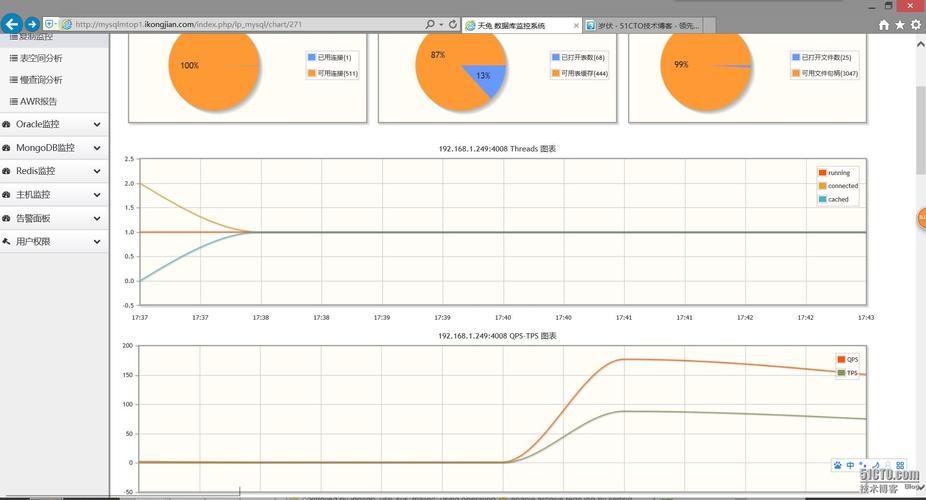Click the 200 value on QPS-TPS y-axis
The image size is (926, 500).
(128, 346)
